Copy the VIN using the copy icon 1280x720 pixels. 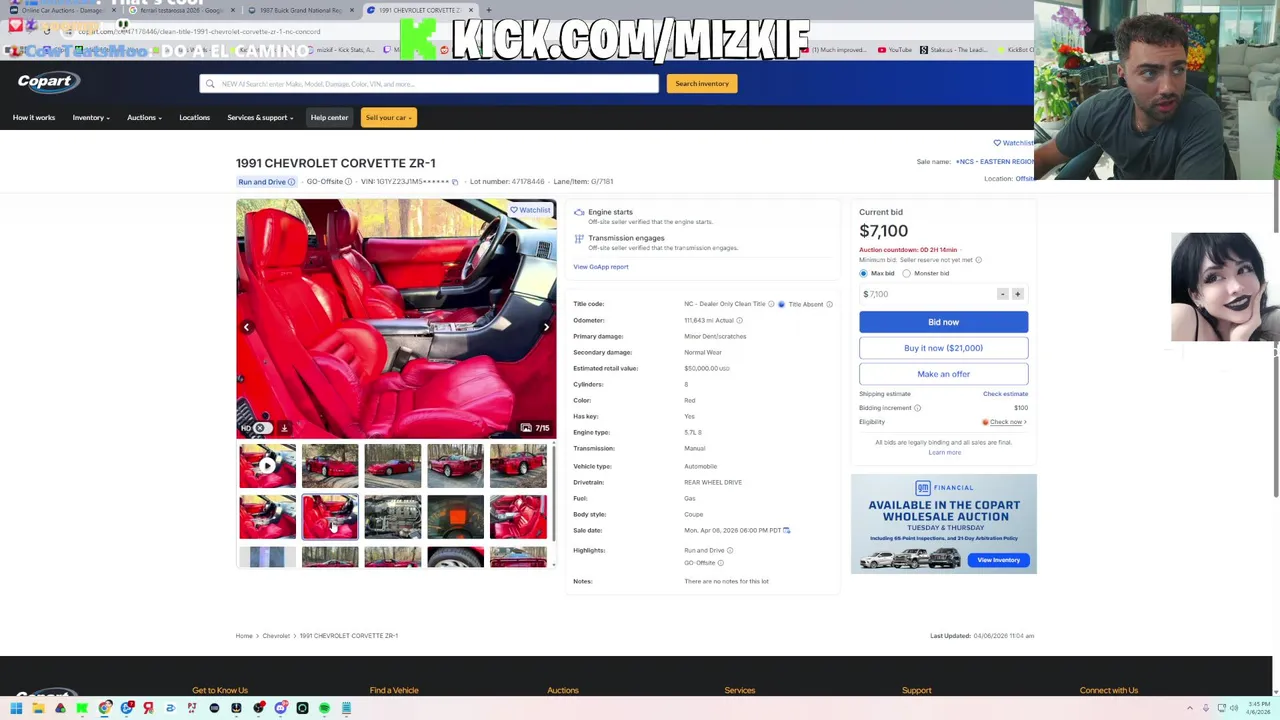(x=455, y=182)
